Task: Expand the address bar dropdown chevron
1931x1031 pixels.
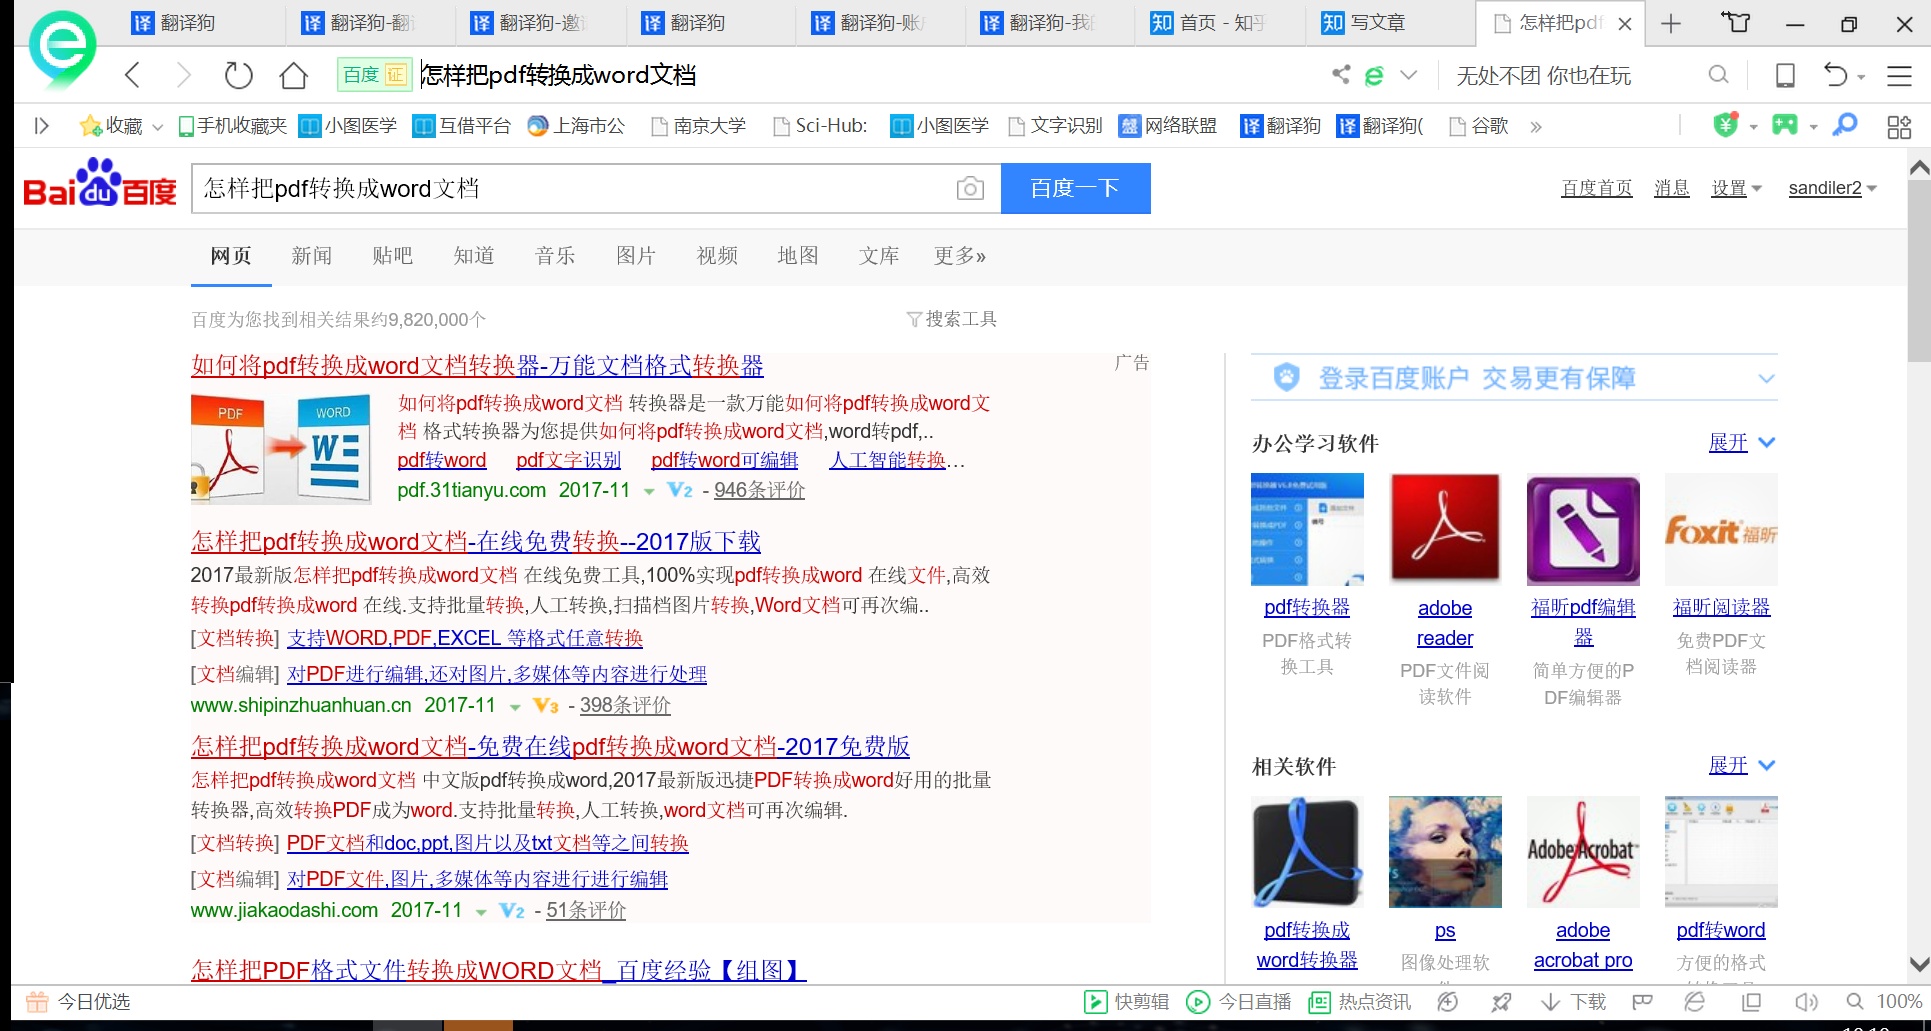Action: 1409,75
